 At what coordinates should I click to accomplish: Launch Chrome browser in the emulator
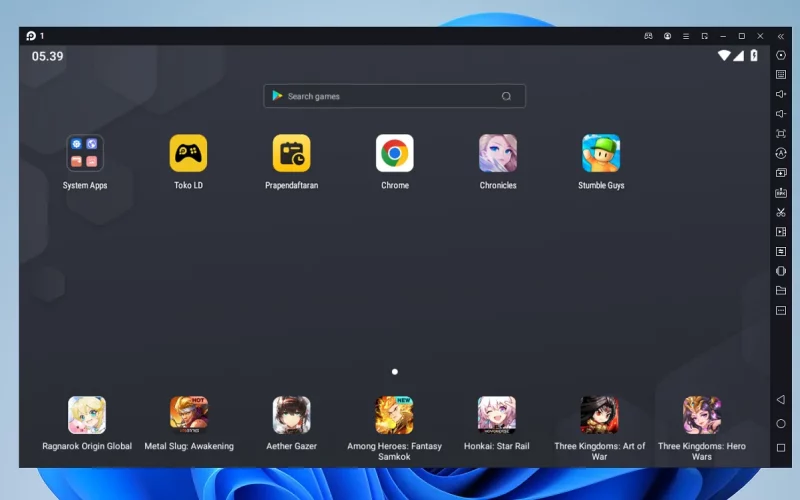point(395,153)
